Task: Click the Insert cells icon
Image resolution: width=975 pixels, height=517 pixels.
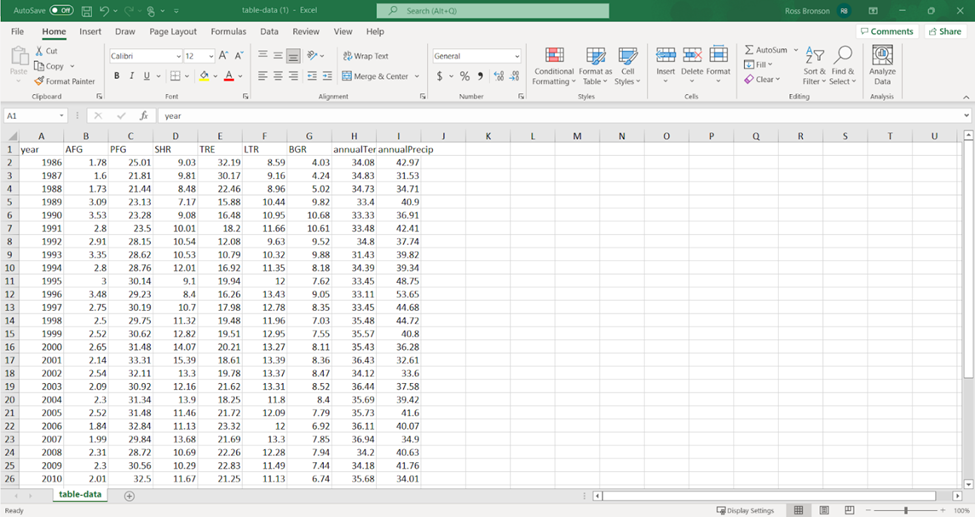Action: coord(665,56)
